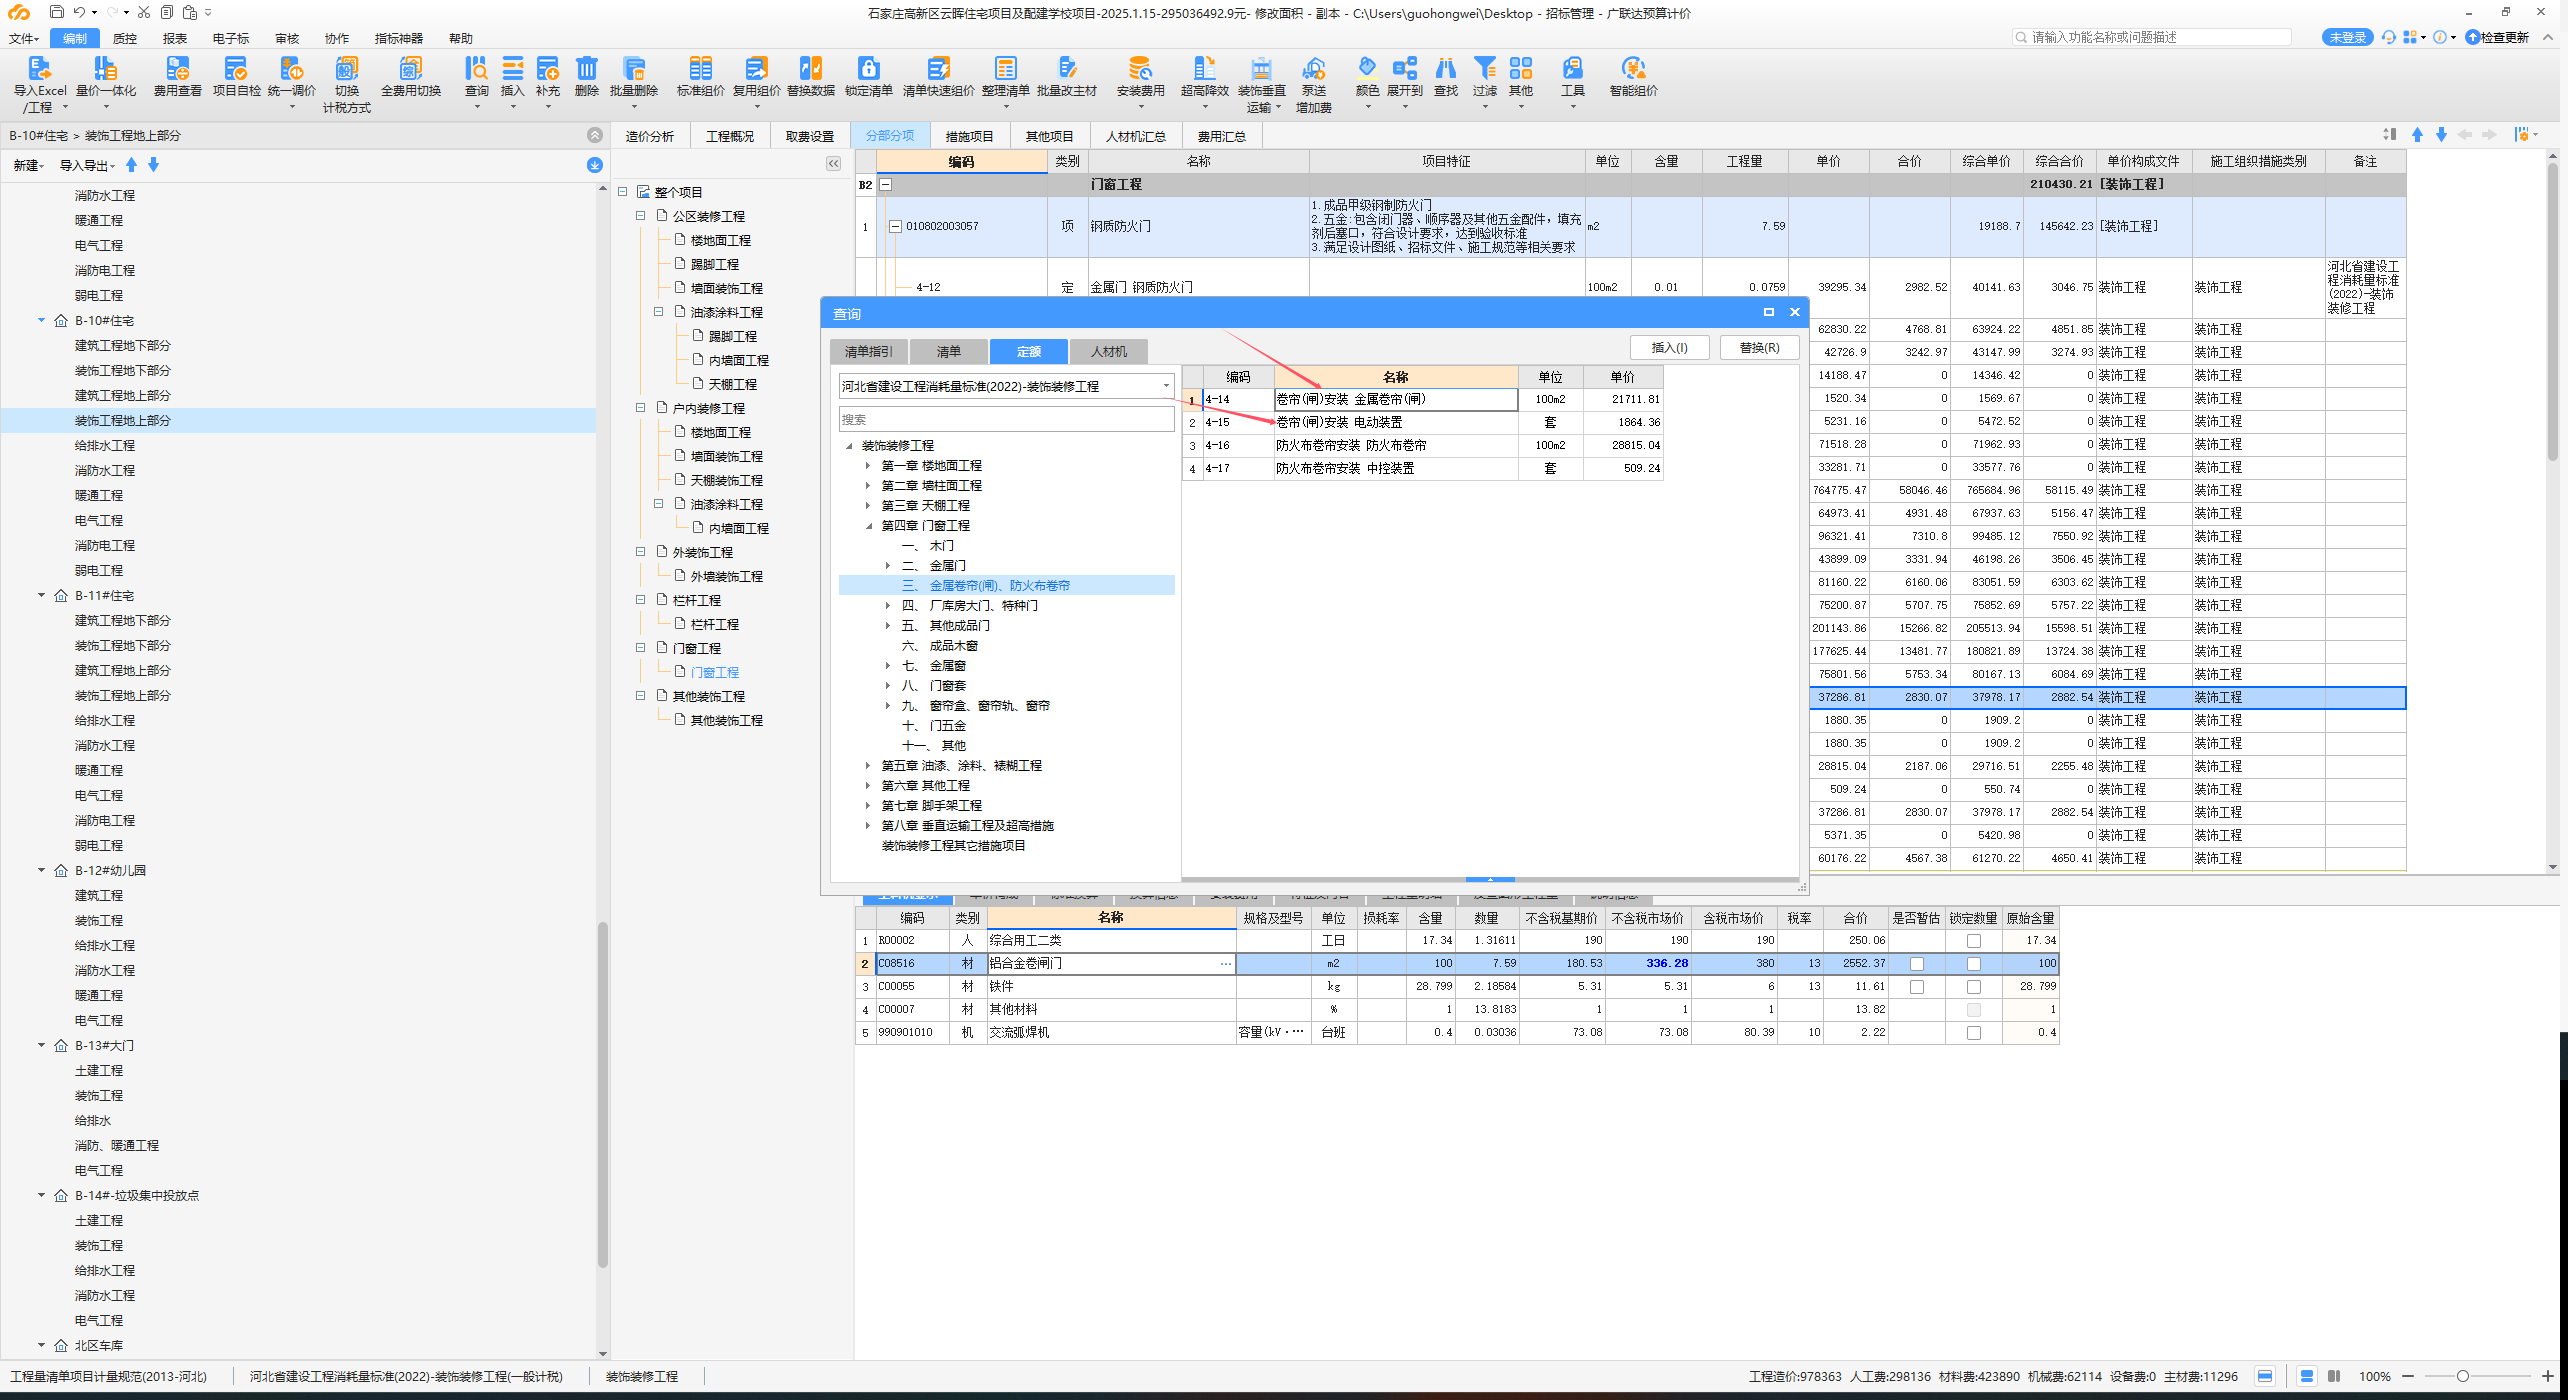Click the 补充 toolbar icon

click(x=548, y=76)
